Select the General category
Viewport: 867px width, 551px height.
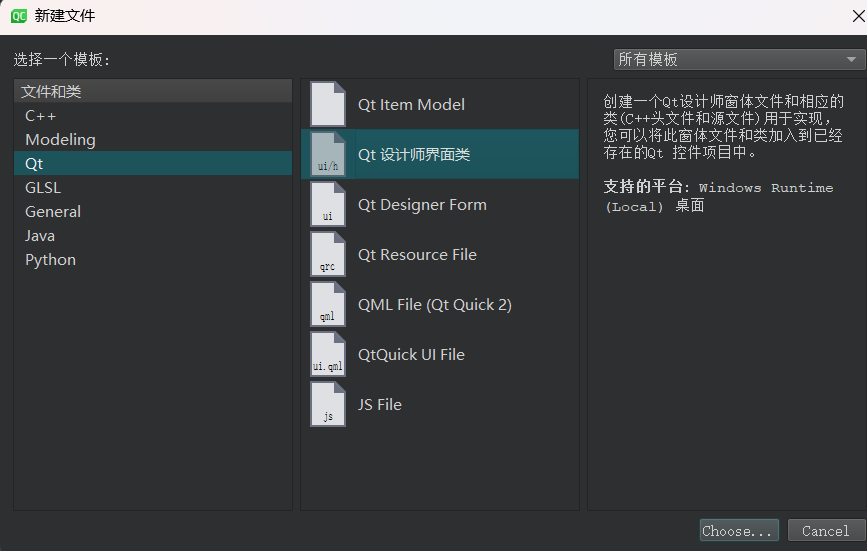tap(153, 212)
